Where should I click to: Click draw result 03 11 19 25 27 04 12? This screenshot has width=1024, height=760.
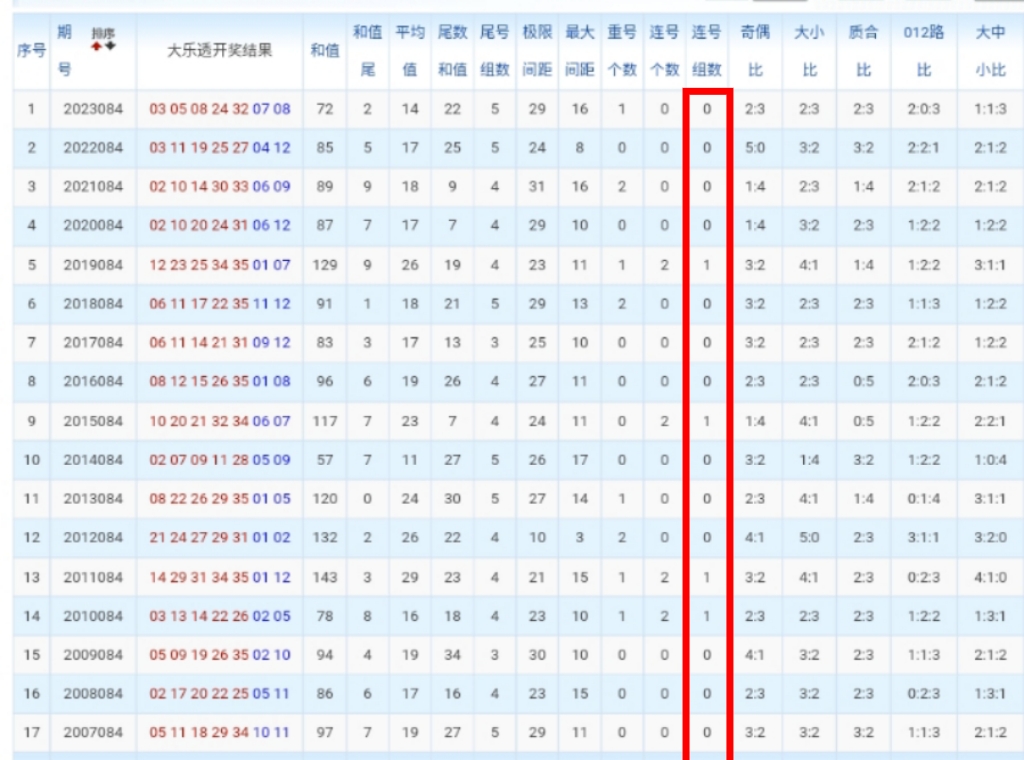pyautogui.click(x=219, y=148)
